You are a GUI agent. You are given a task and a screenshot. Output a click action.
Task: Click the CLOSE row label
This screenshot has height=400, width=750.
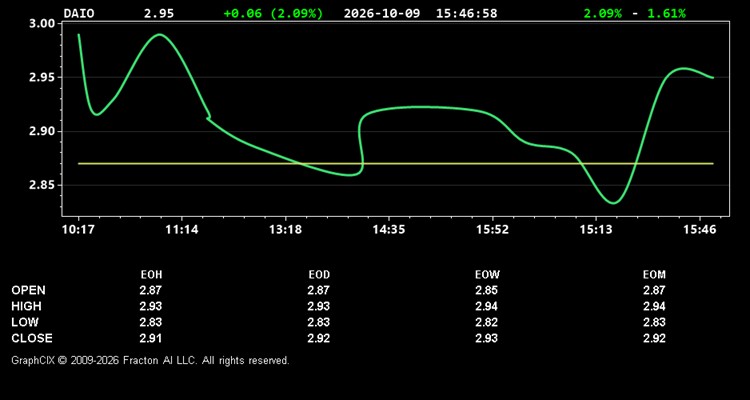[x=32, y=338]
